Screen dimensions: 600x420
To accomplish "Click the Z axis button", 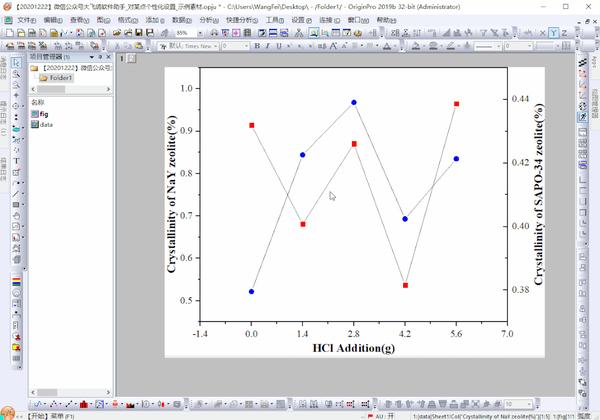I will coord(564,33).
